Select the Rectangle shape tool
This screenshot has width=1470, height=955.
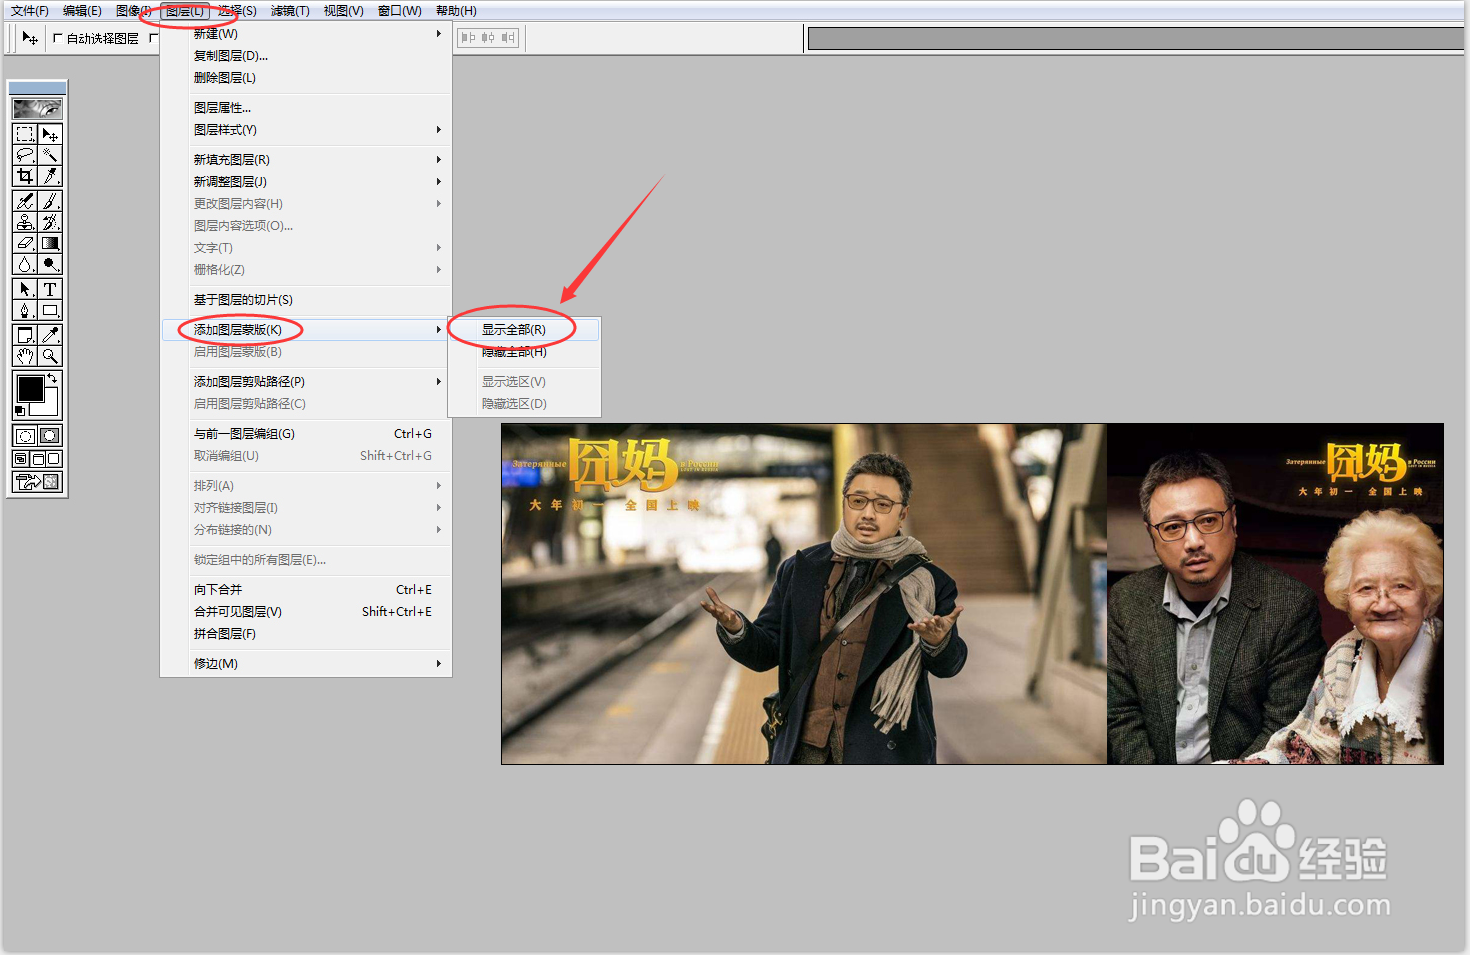point(50,310)
